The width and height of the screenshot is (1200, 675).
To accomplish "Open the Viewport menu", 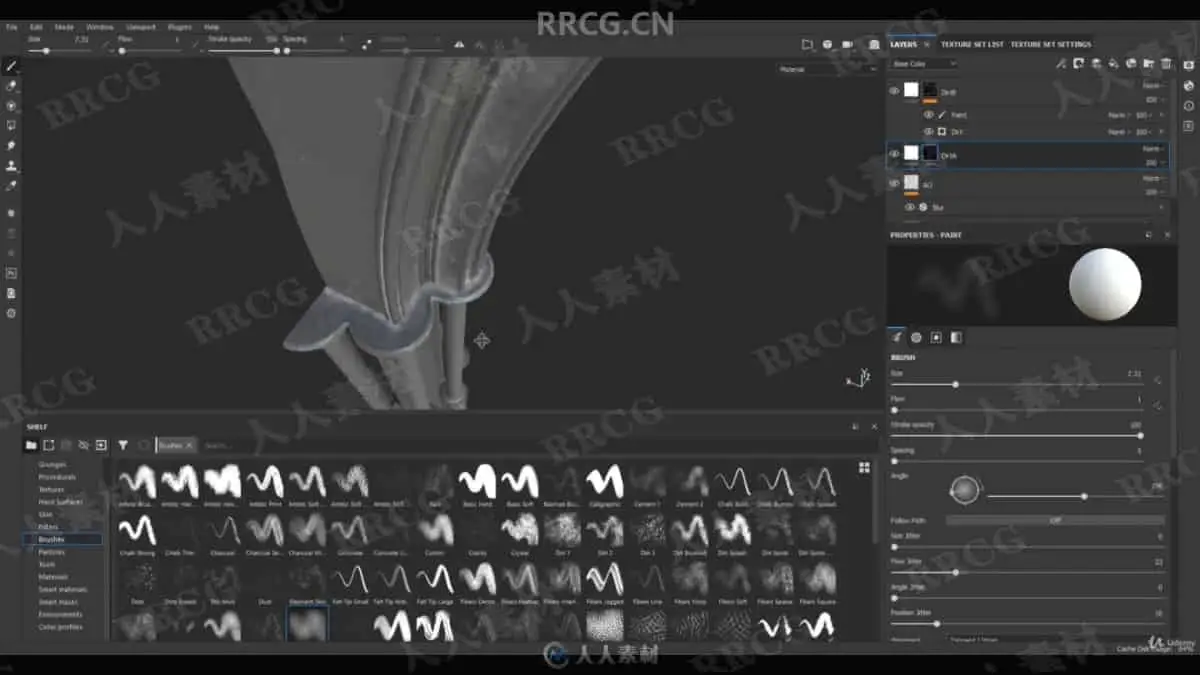I will pyautogui.click(x=141, y=27).
